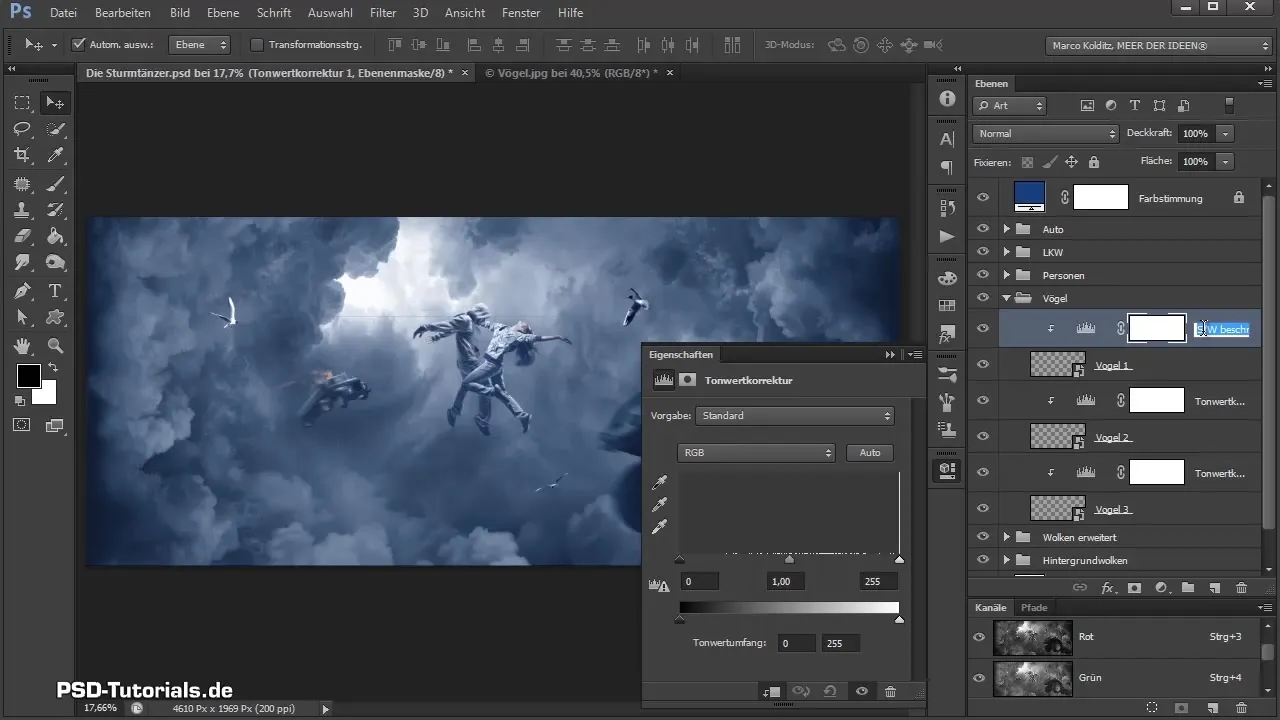Select the Eyedropper tool in toolbox
Image resolution: width=1280 pixels, height=720 pixels.
pyautogui.click(x=55, y=155)
